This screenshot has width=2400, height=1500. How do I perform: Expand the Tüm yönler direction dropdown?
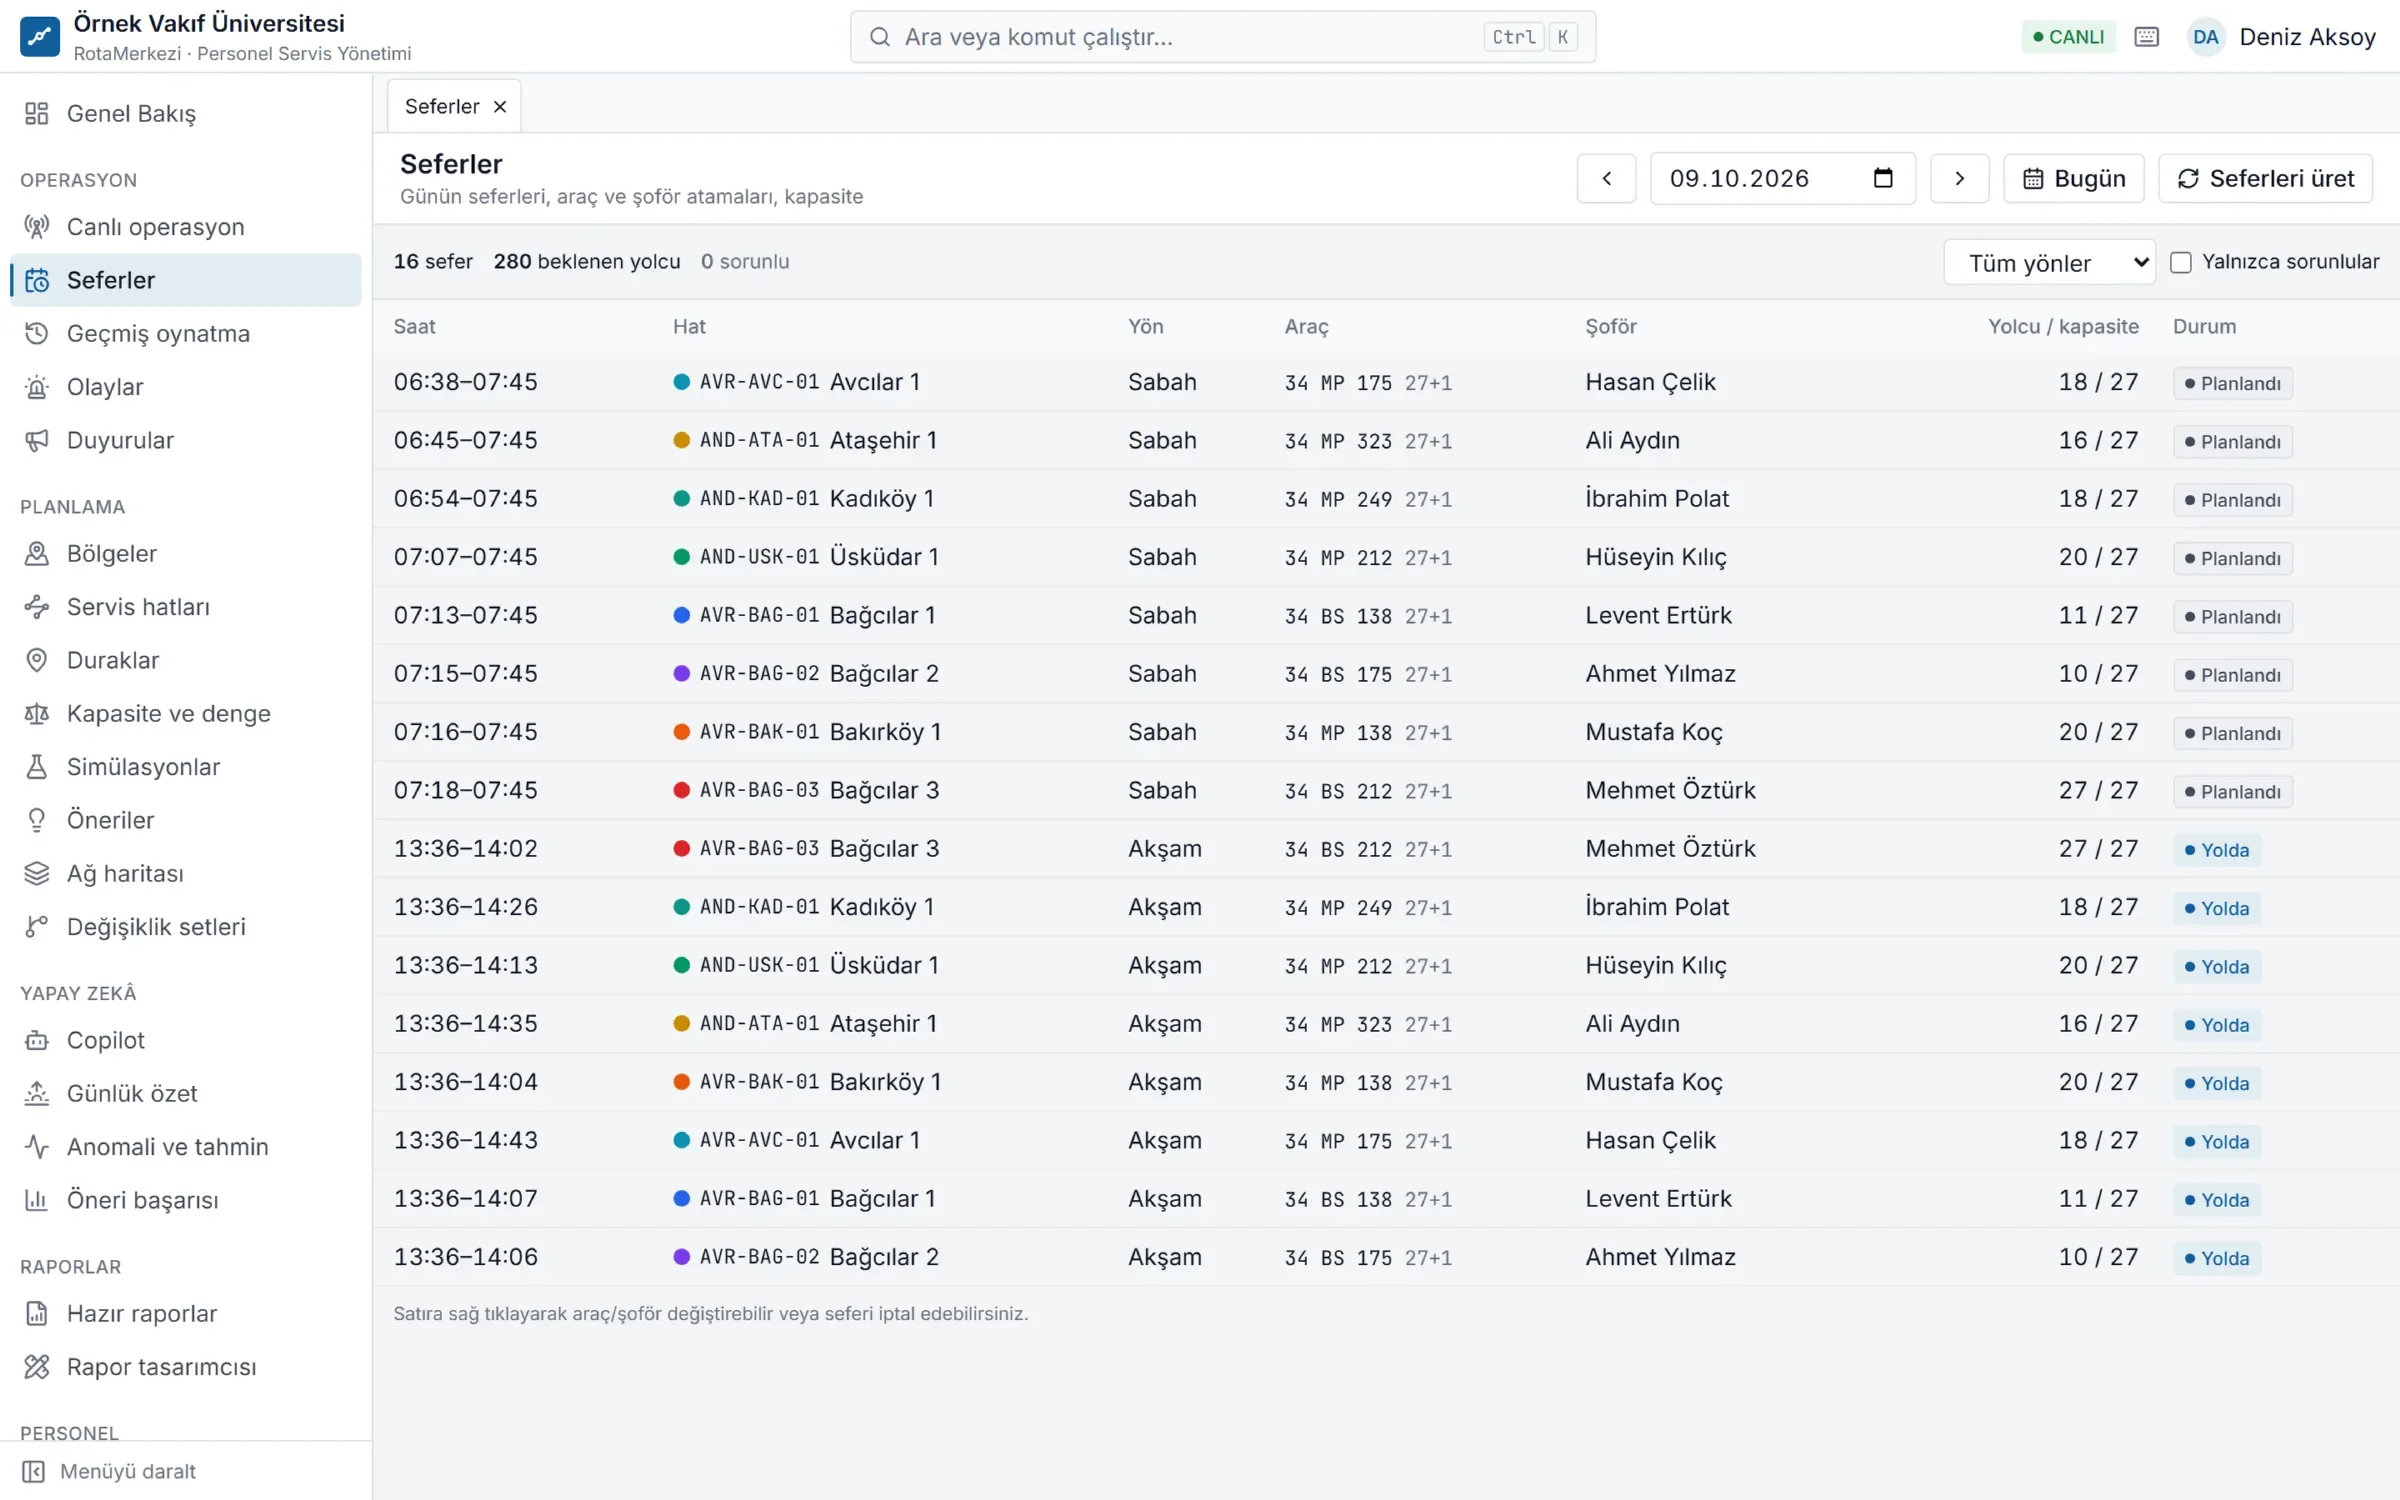click(x=2049, y=262)
